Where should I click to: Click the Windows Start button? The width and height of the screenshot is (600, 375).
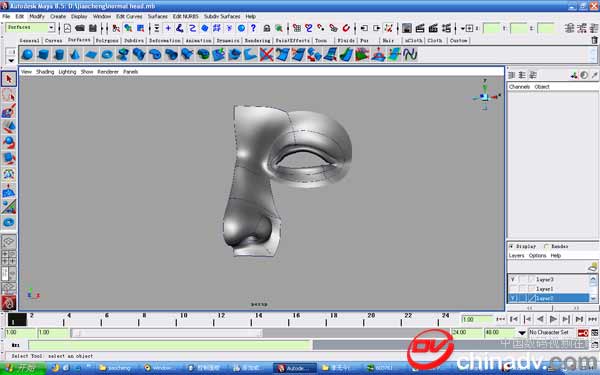point(22,368)
